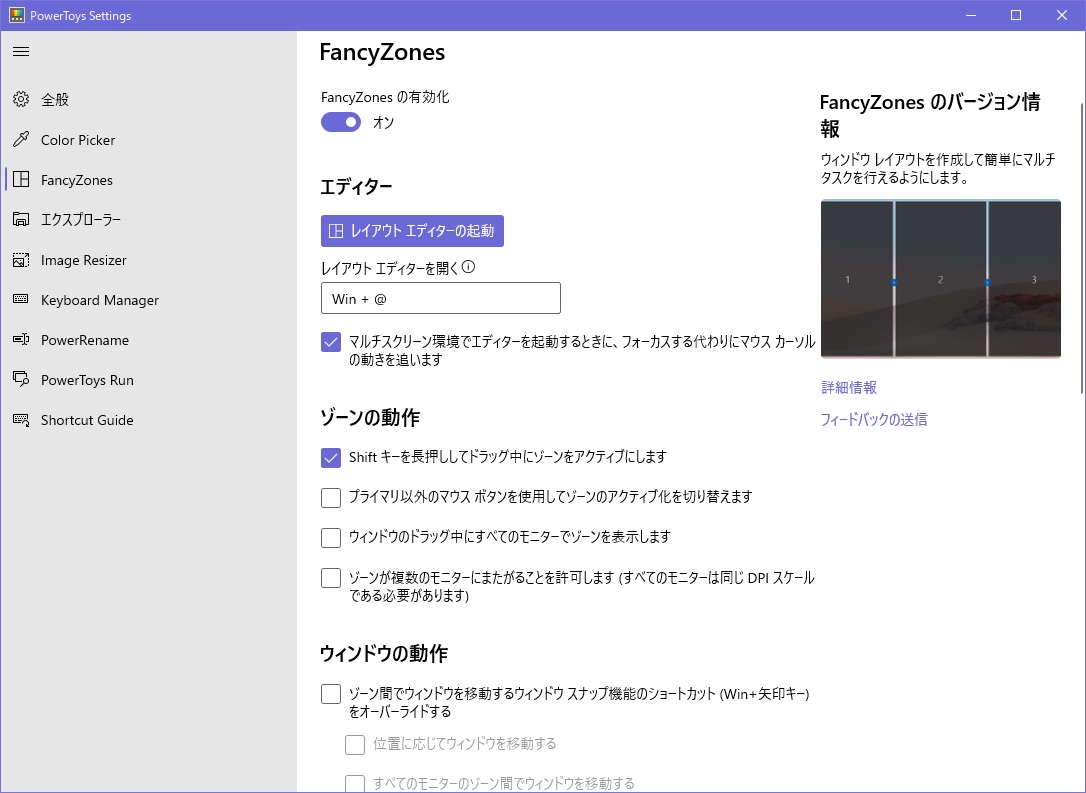The width and height of the screenshot is (1086, 793).
Task: Toggle the FancyZones の有効化 switch off
Action: click(341, 122)
